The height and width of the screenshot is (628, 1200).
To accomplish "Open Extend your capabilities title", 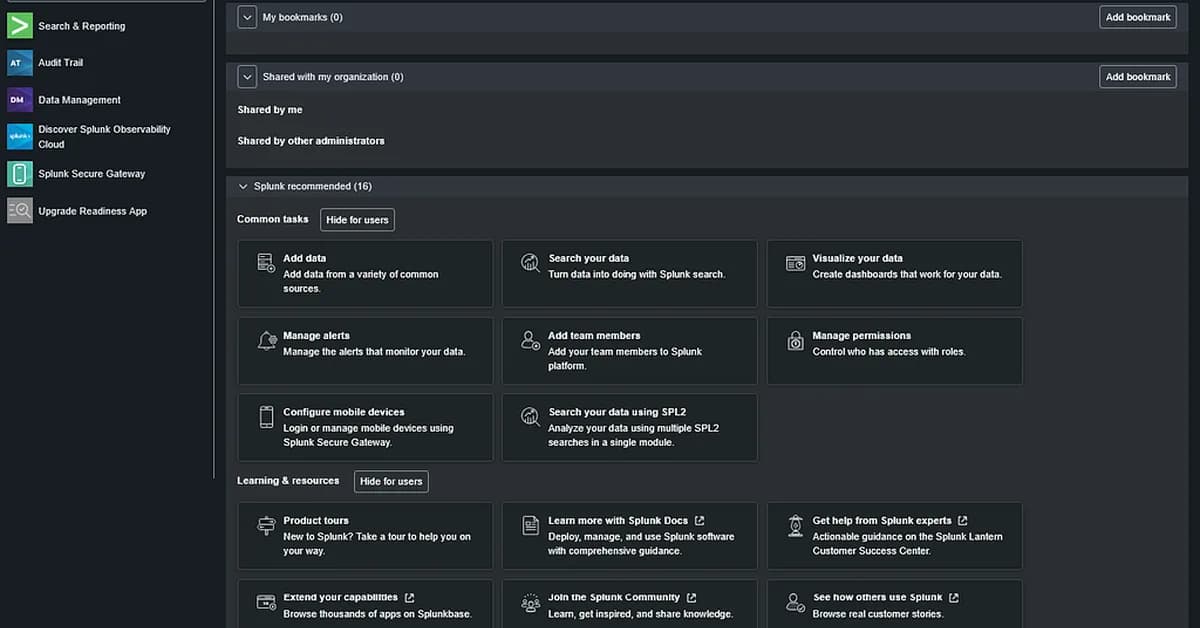I will [341, 598].
